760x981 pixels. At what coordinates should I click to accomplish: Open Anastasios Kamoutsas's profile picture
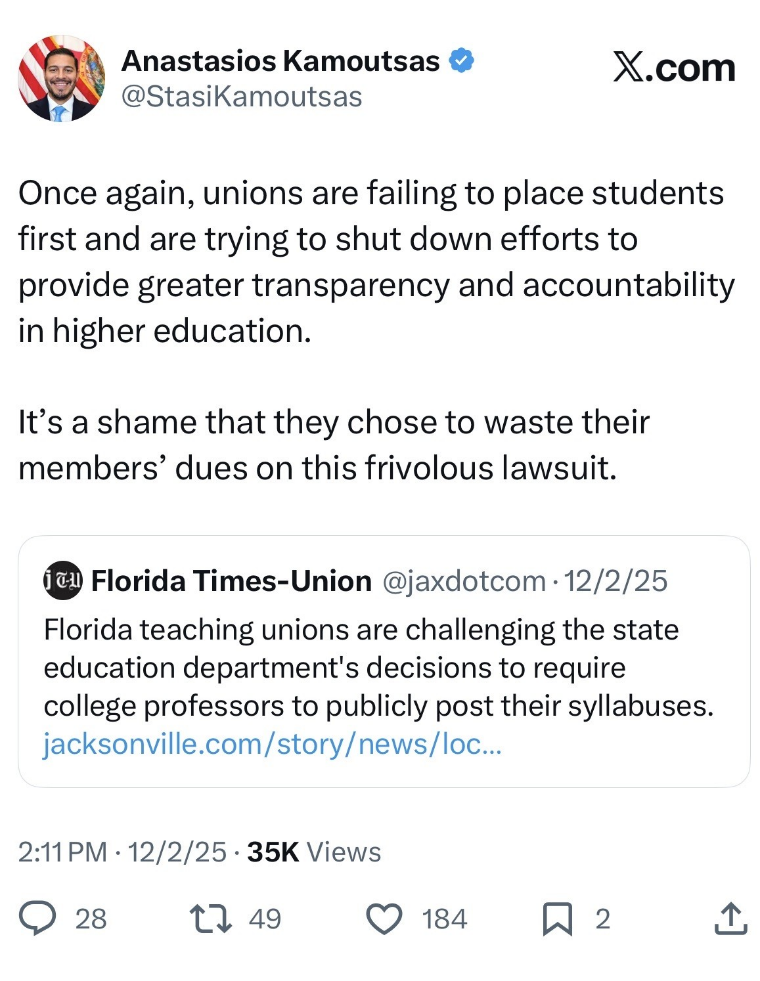(59, 77)
